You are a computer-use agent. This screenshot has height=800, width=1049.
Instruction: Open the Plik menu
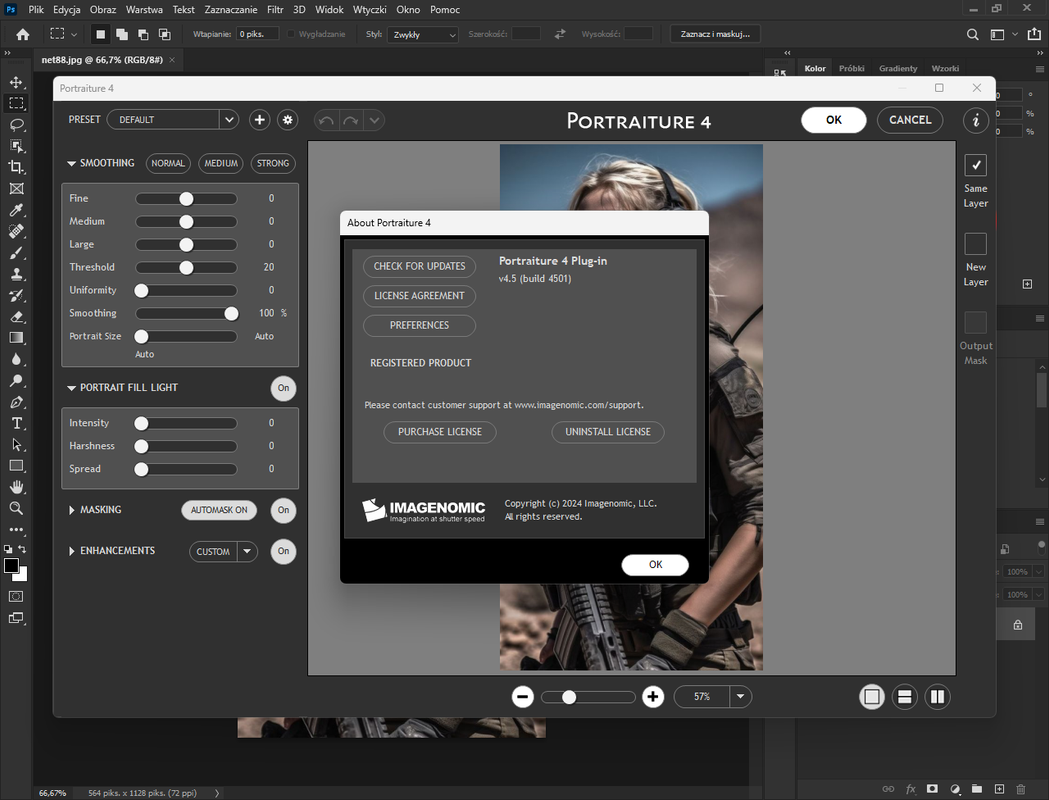tap(36, 9)
